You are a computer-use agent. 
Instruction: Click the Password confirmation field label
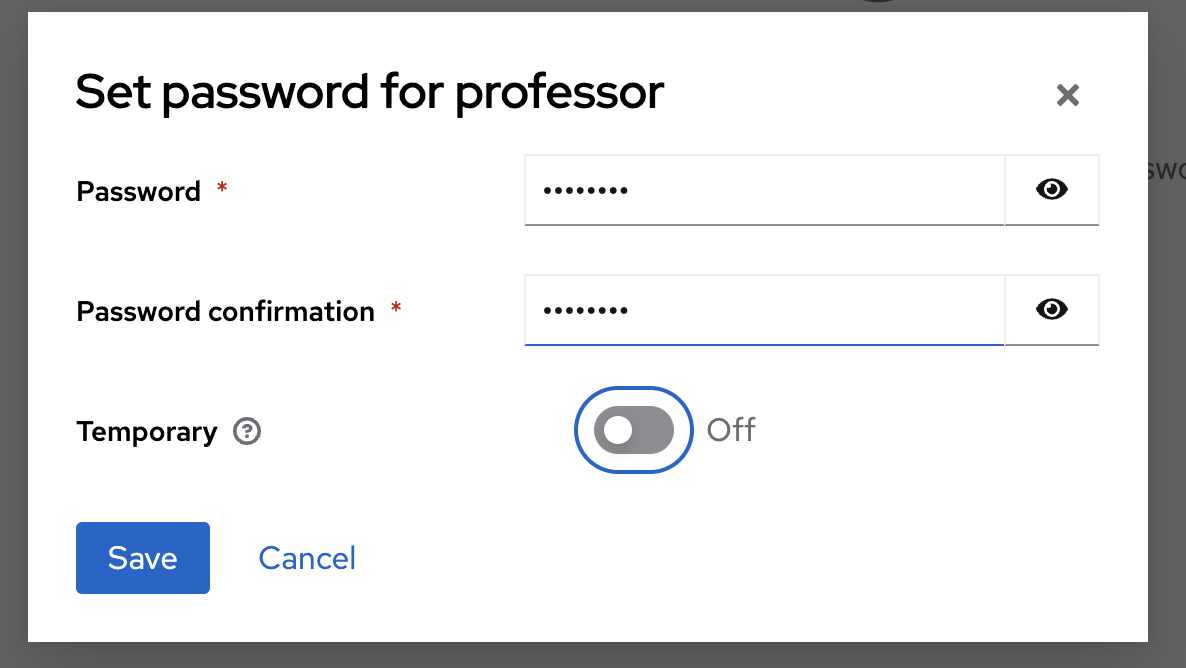point(225,312)
